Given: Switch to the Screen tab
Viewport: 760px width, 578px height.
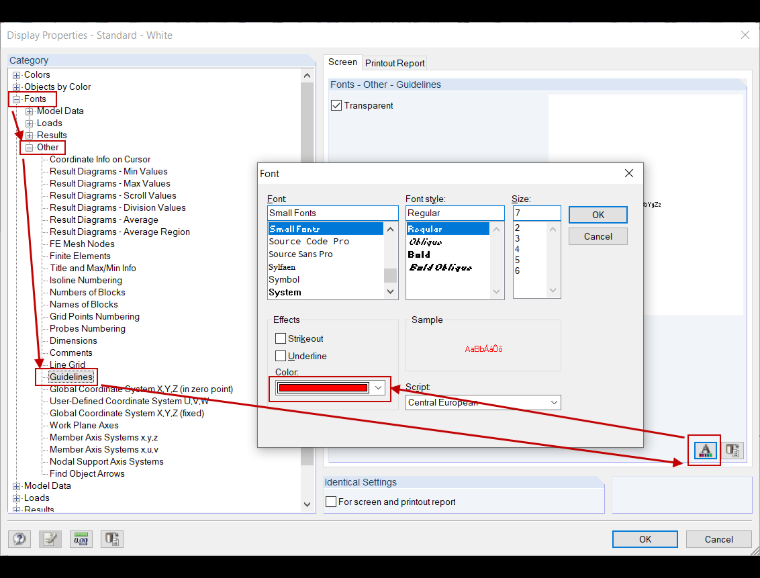Looking at the screenshot, I should (x=342, y=62).
